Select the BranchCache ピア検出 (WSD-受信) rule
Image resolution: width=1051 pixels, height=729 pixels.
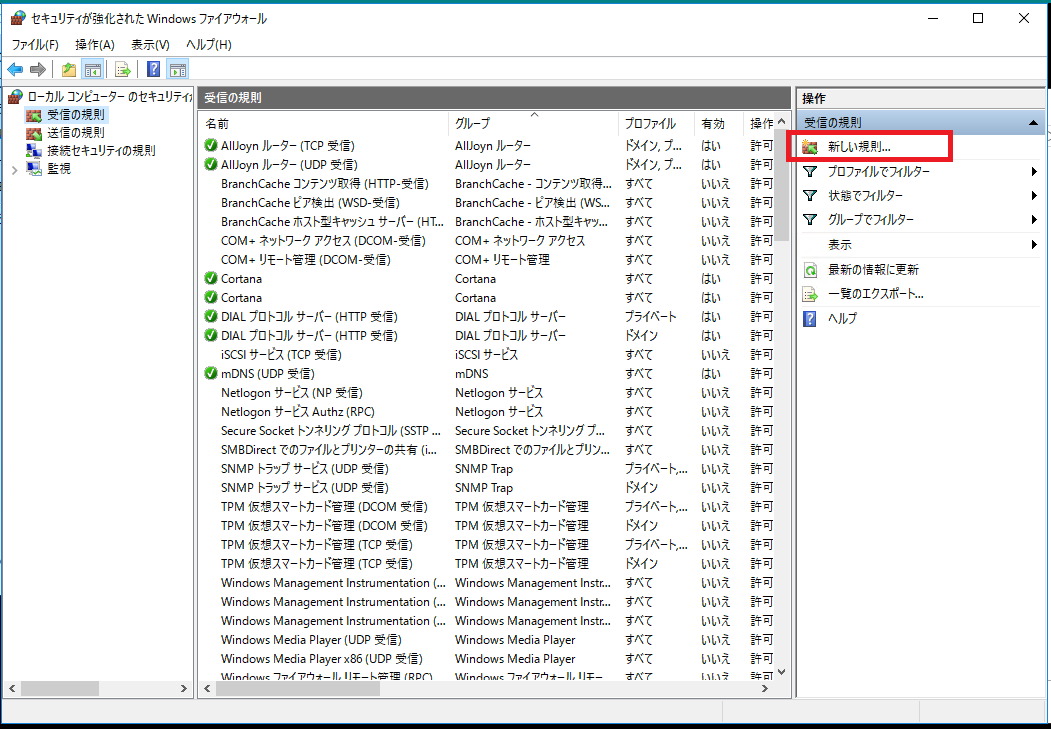coord(310,202)
